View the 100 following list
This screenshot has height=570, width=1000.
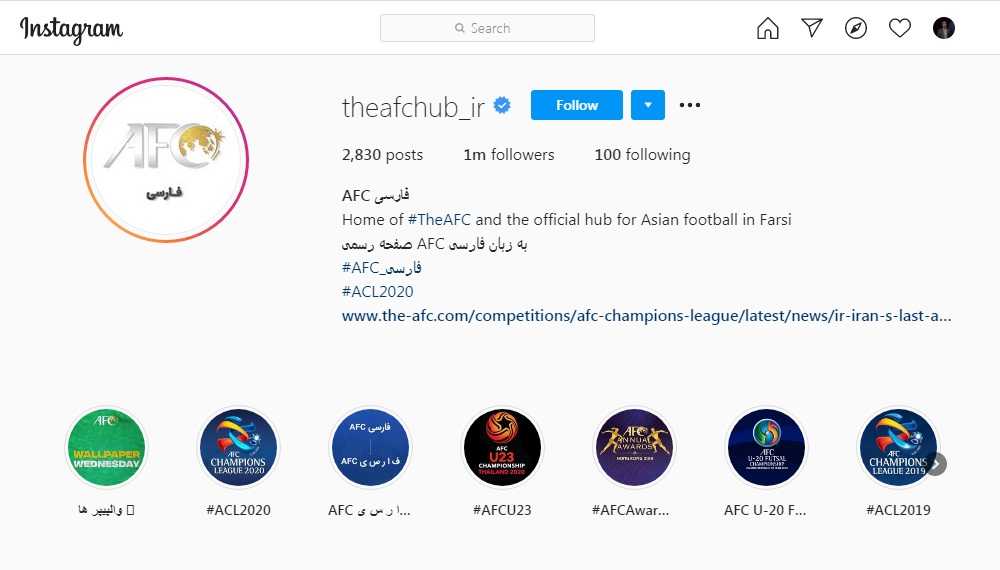click(642, 155)
